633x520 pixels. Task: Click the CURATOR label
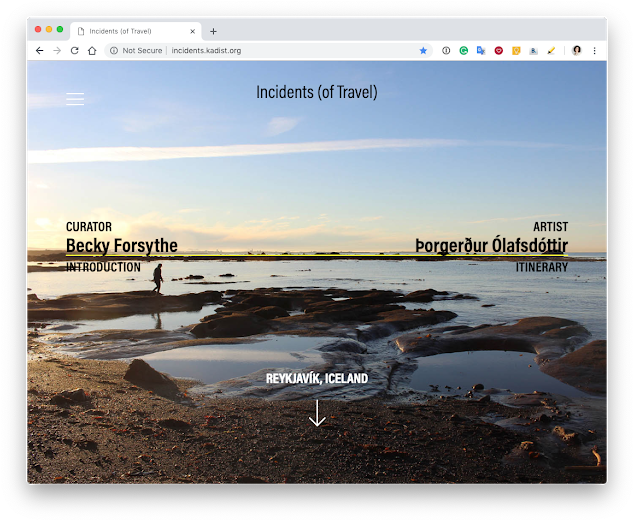89,226
